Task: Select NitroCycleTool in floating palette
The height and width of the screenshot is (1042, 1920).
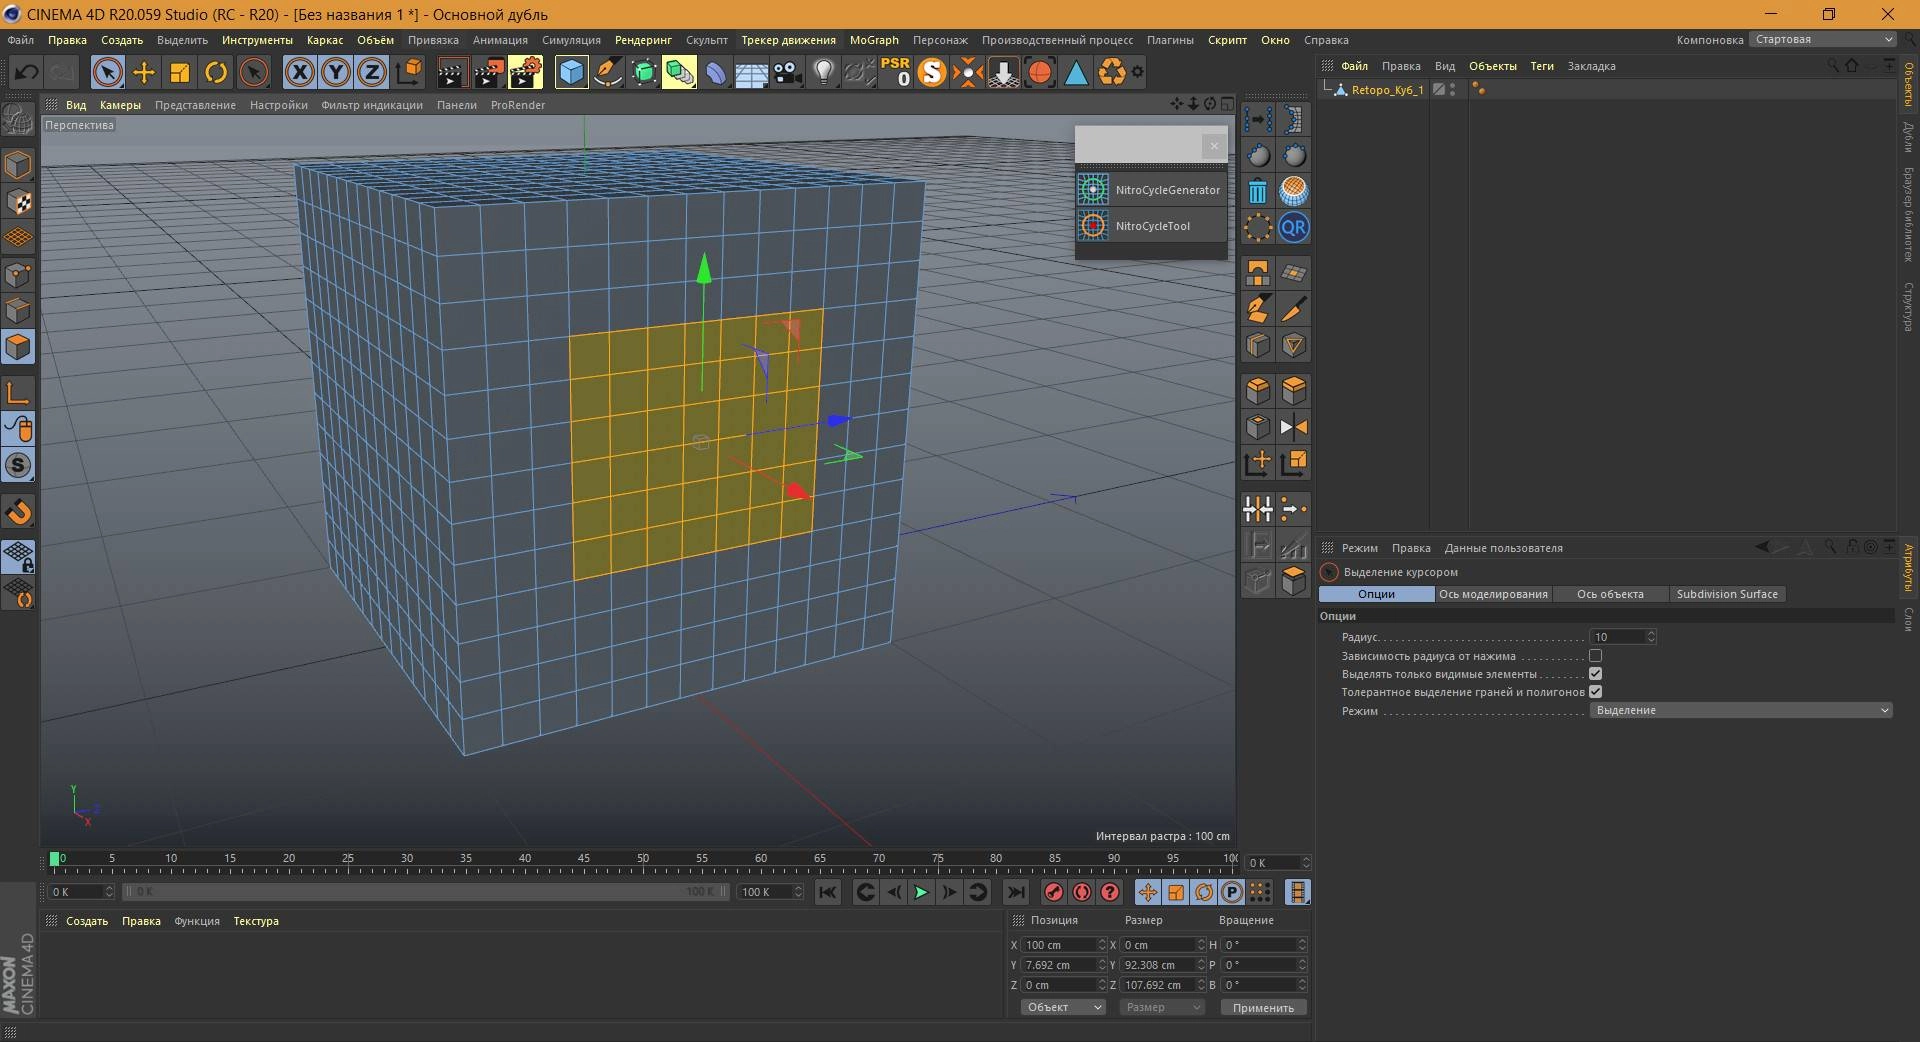Action: [x=1150, y=226]
